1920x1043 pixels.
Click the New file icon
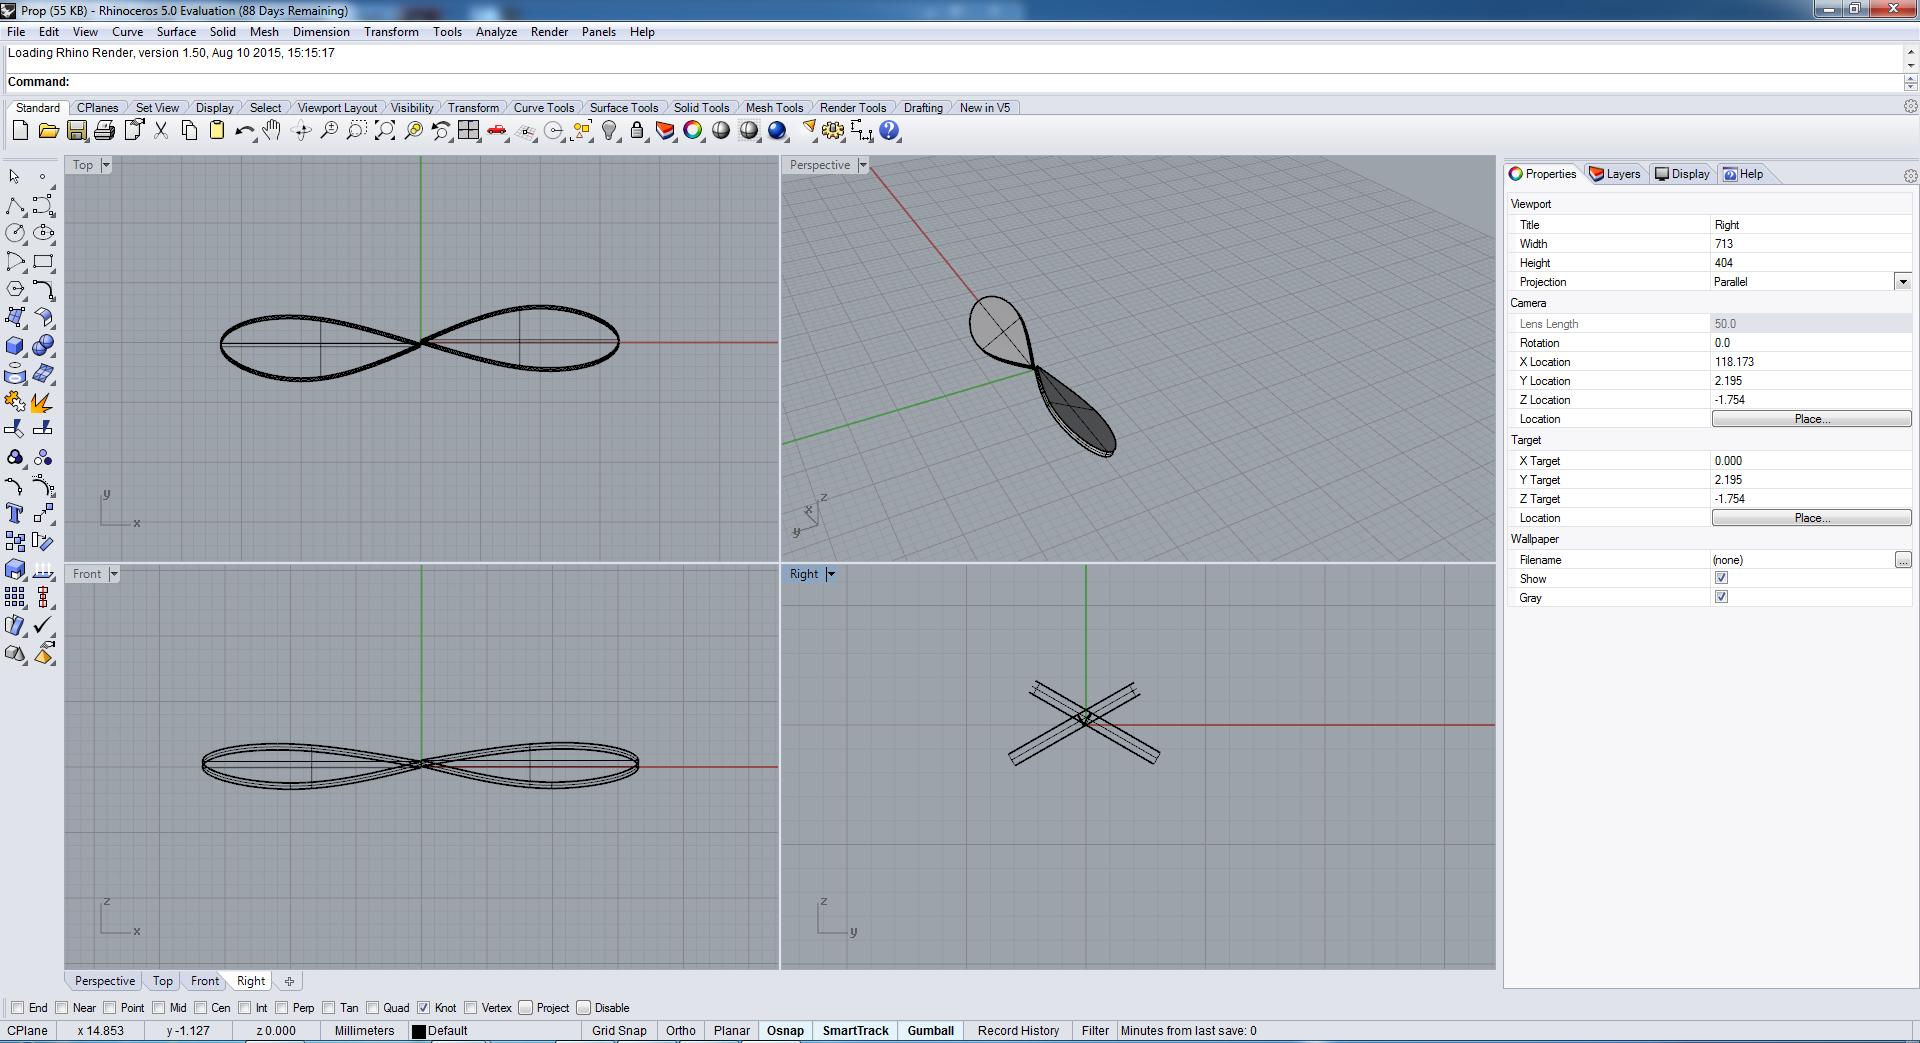(x=20, y=131)
